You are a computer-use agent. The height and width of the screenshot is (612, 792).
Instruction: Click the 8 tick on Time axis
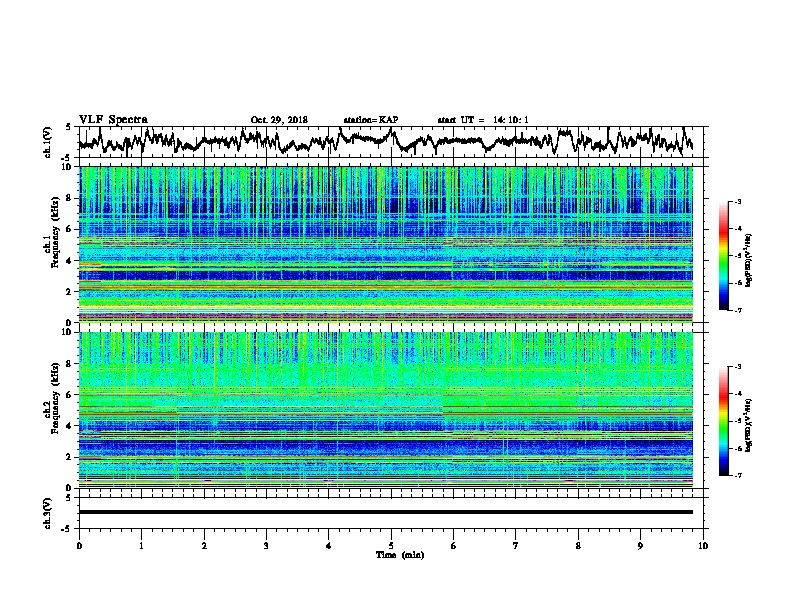578,546
